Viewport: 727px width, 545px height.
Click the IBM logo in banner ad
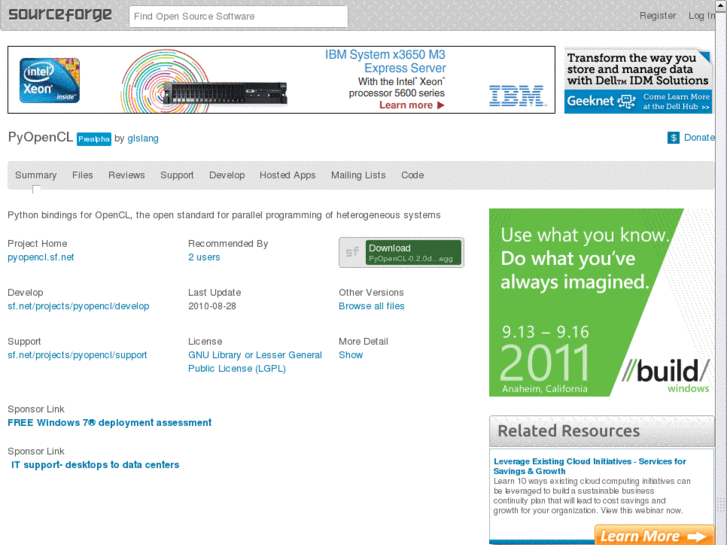(x=517, y=96)
